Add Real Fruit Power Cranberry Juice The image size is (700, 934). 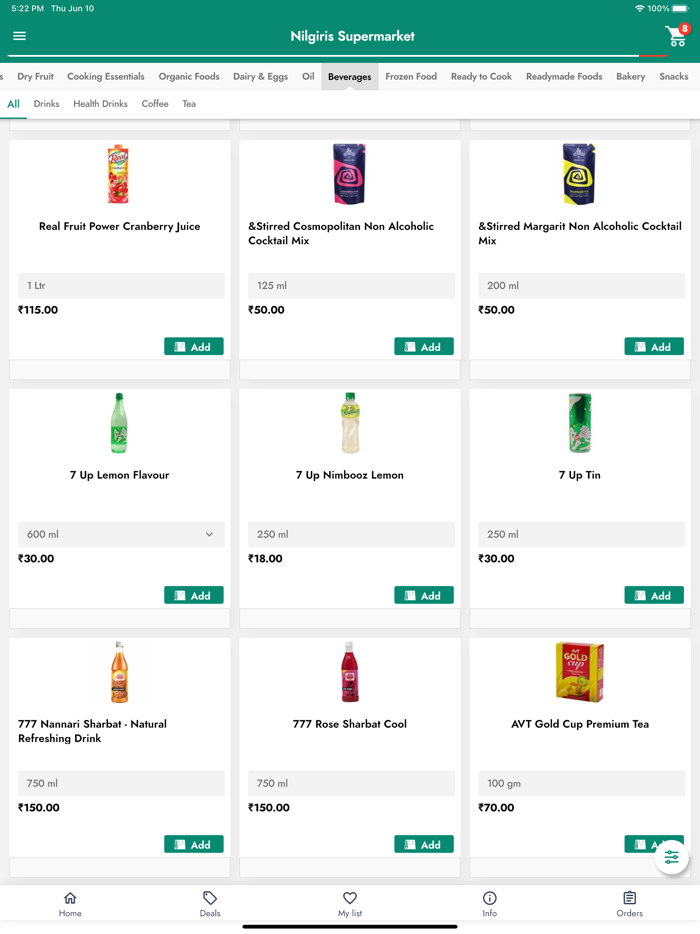pyautogui.click(x=194, y=347)
